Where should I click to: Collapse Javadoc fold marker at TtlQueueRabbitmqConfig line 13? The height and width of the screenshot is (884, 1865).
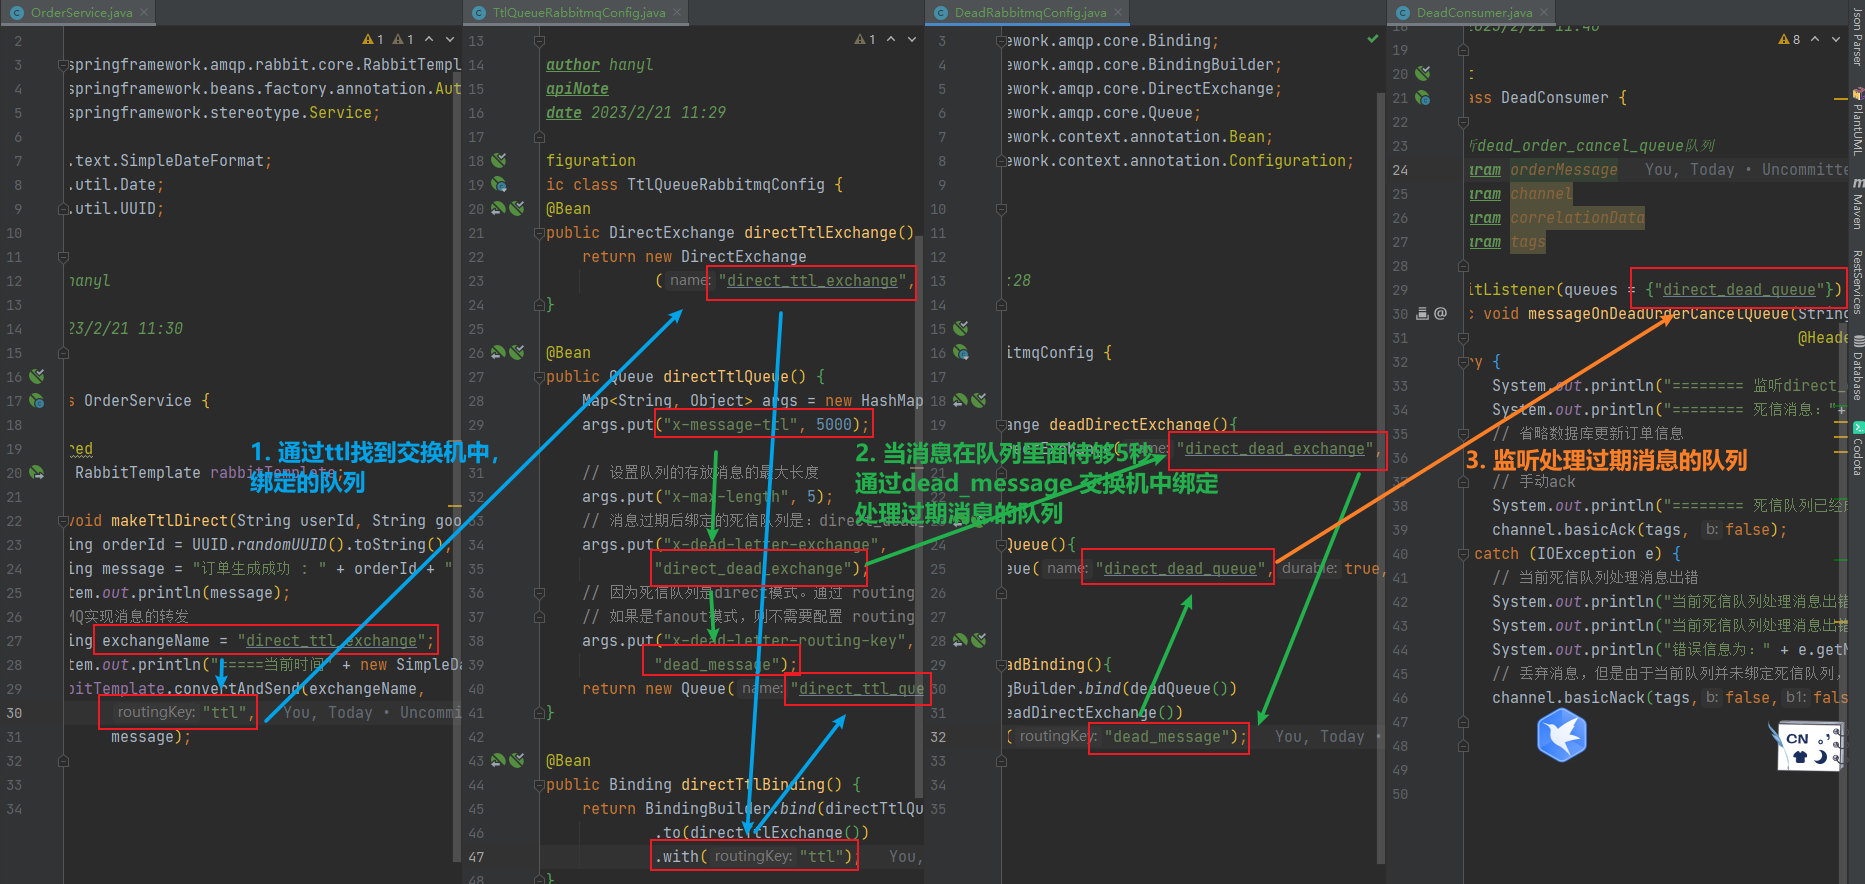coord(539,41)
